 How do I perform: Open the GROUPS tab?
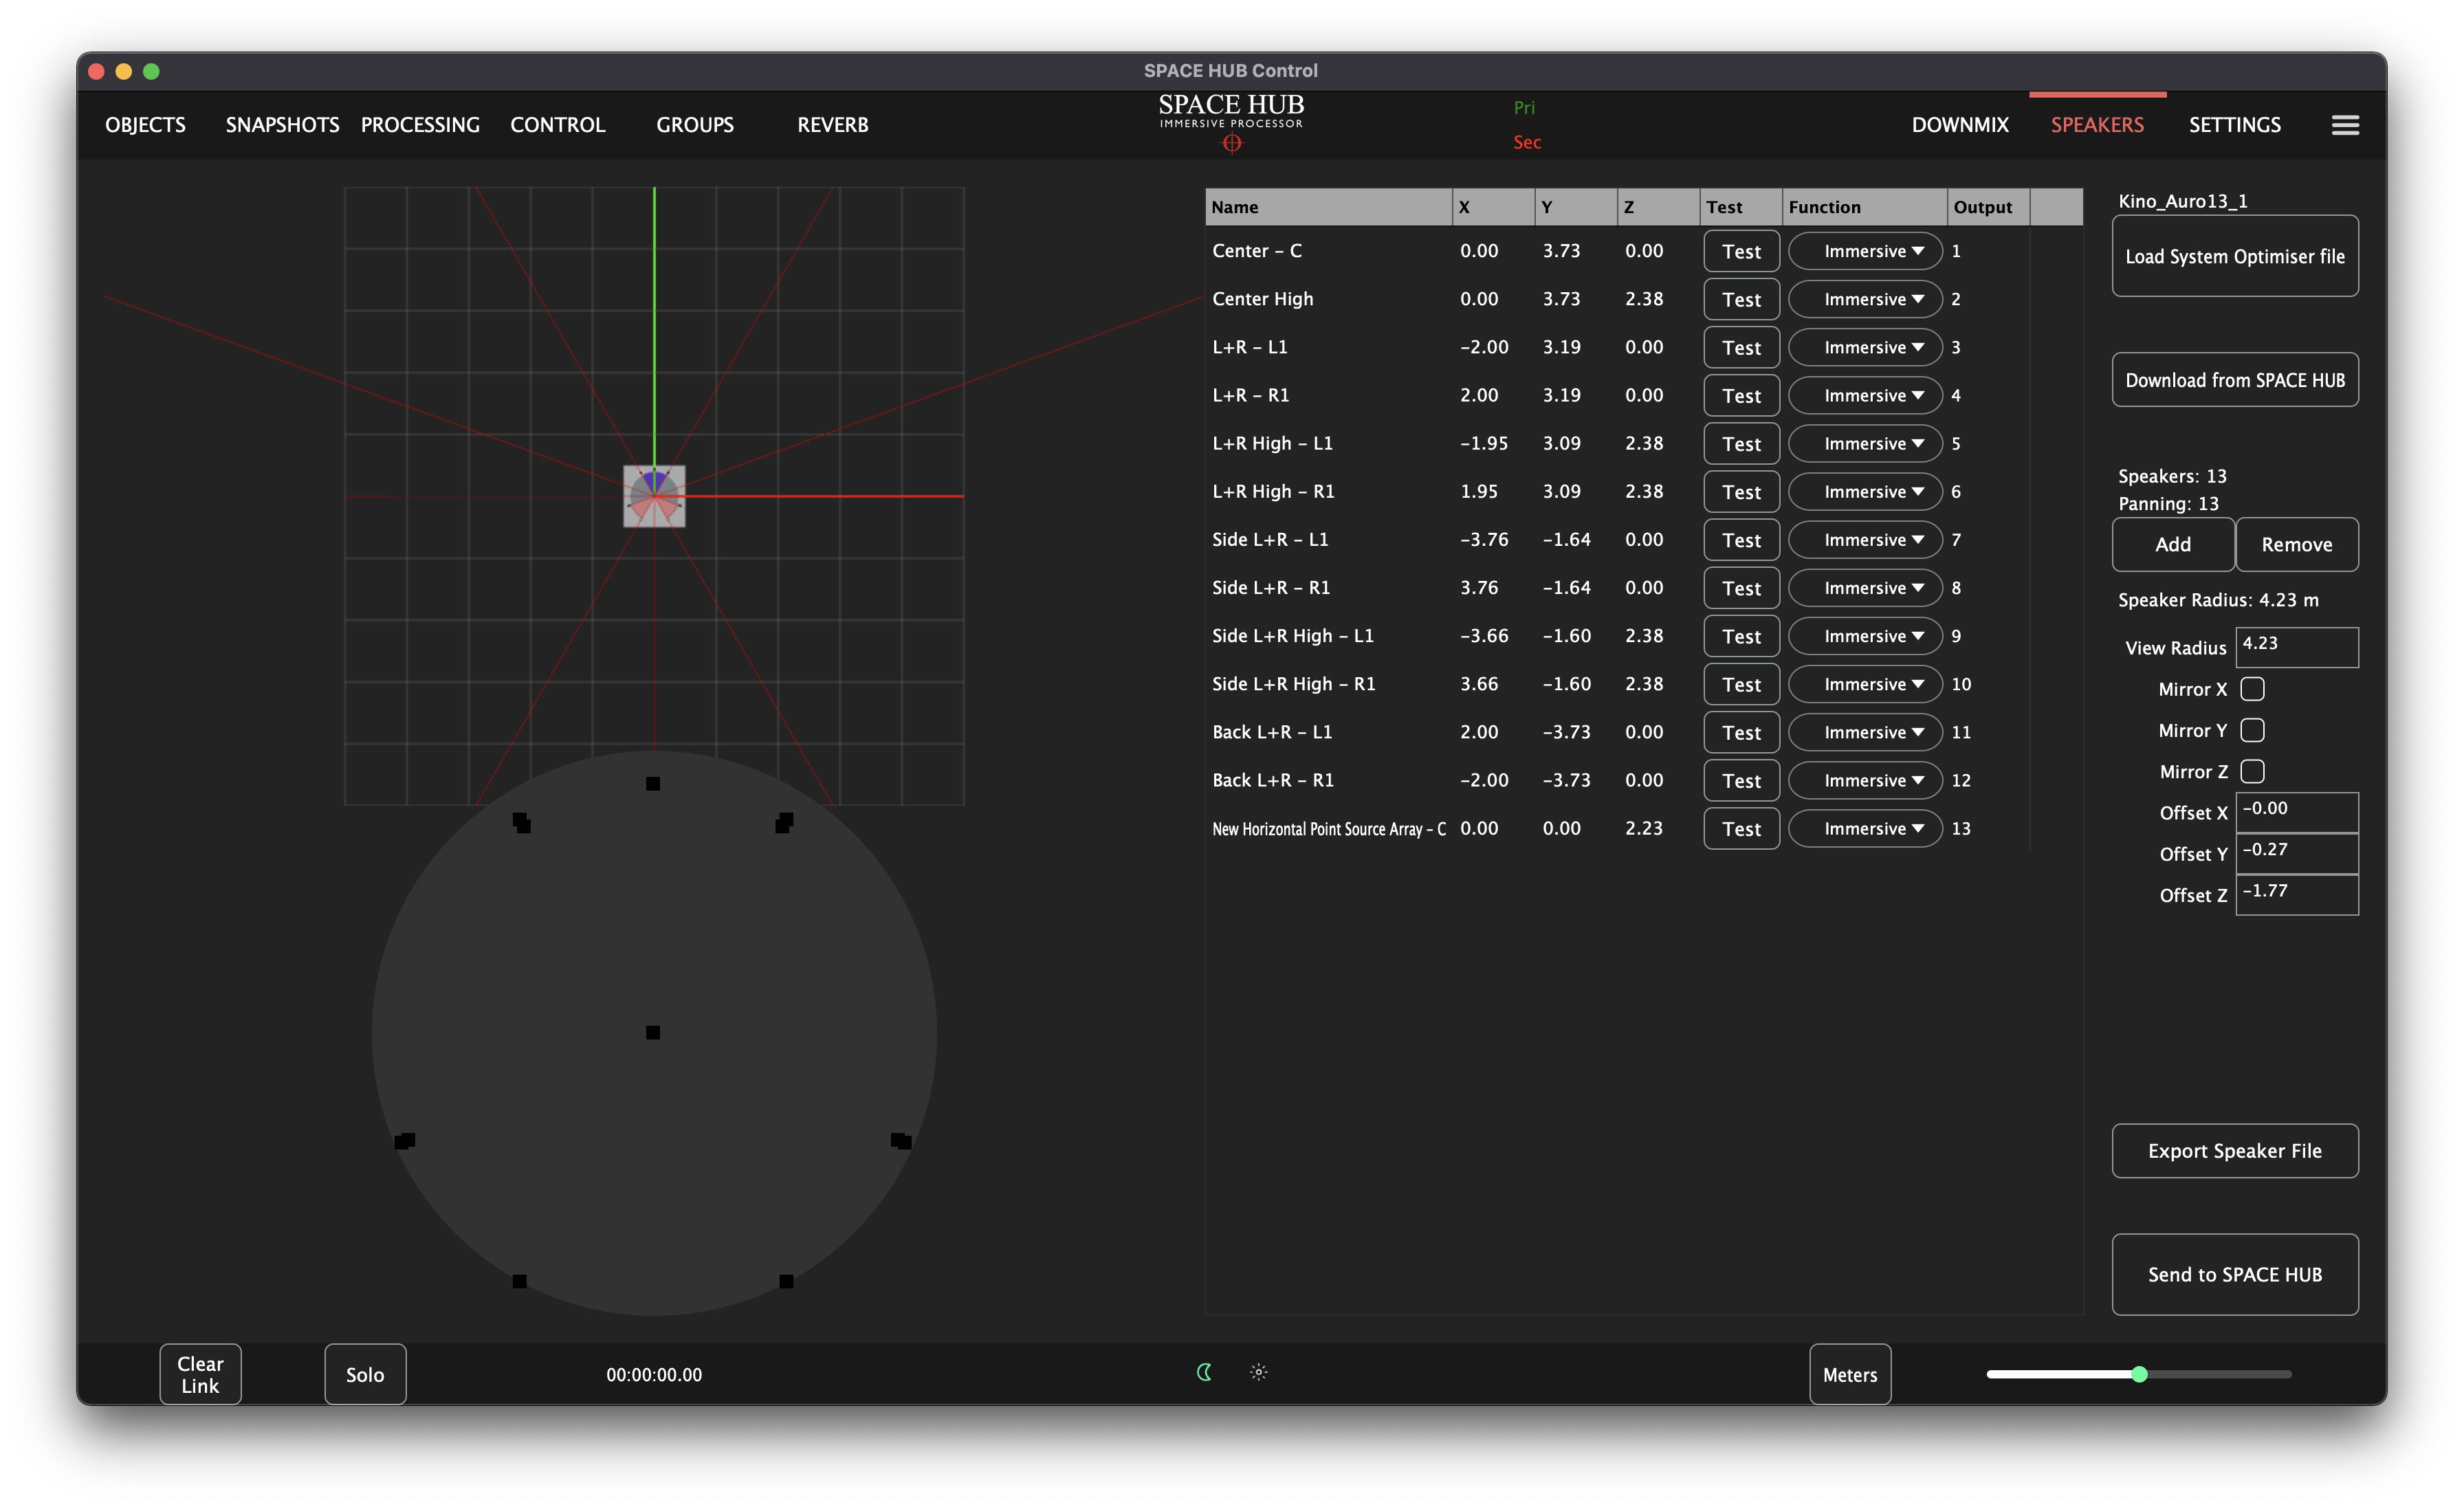[x=695, y=125]
